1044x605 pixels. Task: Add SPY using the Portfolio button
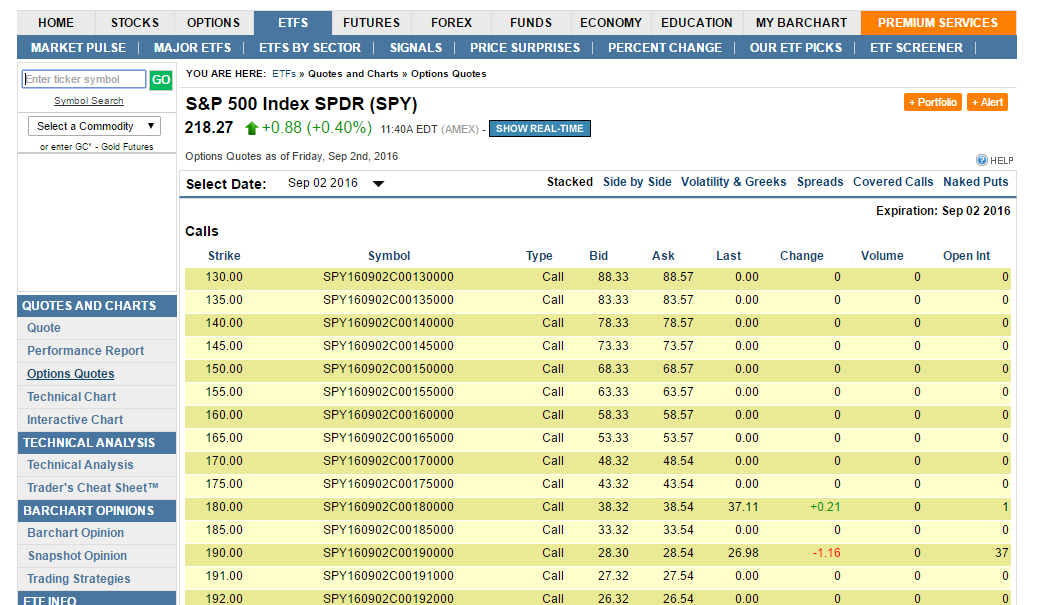[x=932, y=102]
